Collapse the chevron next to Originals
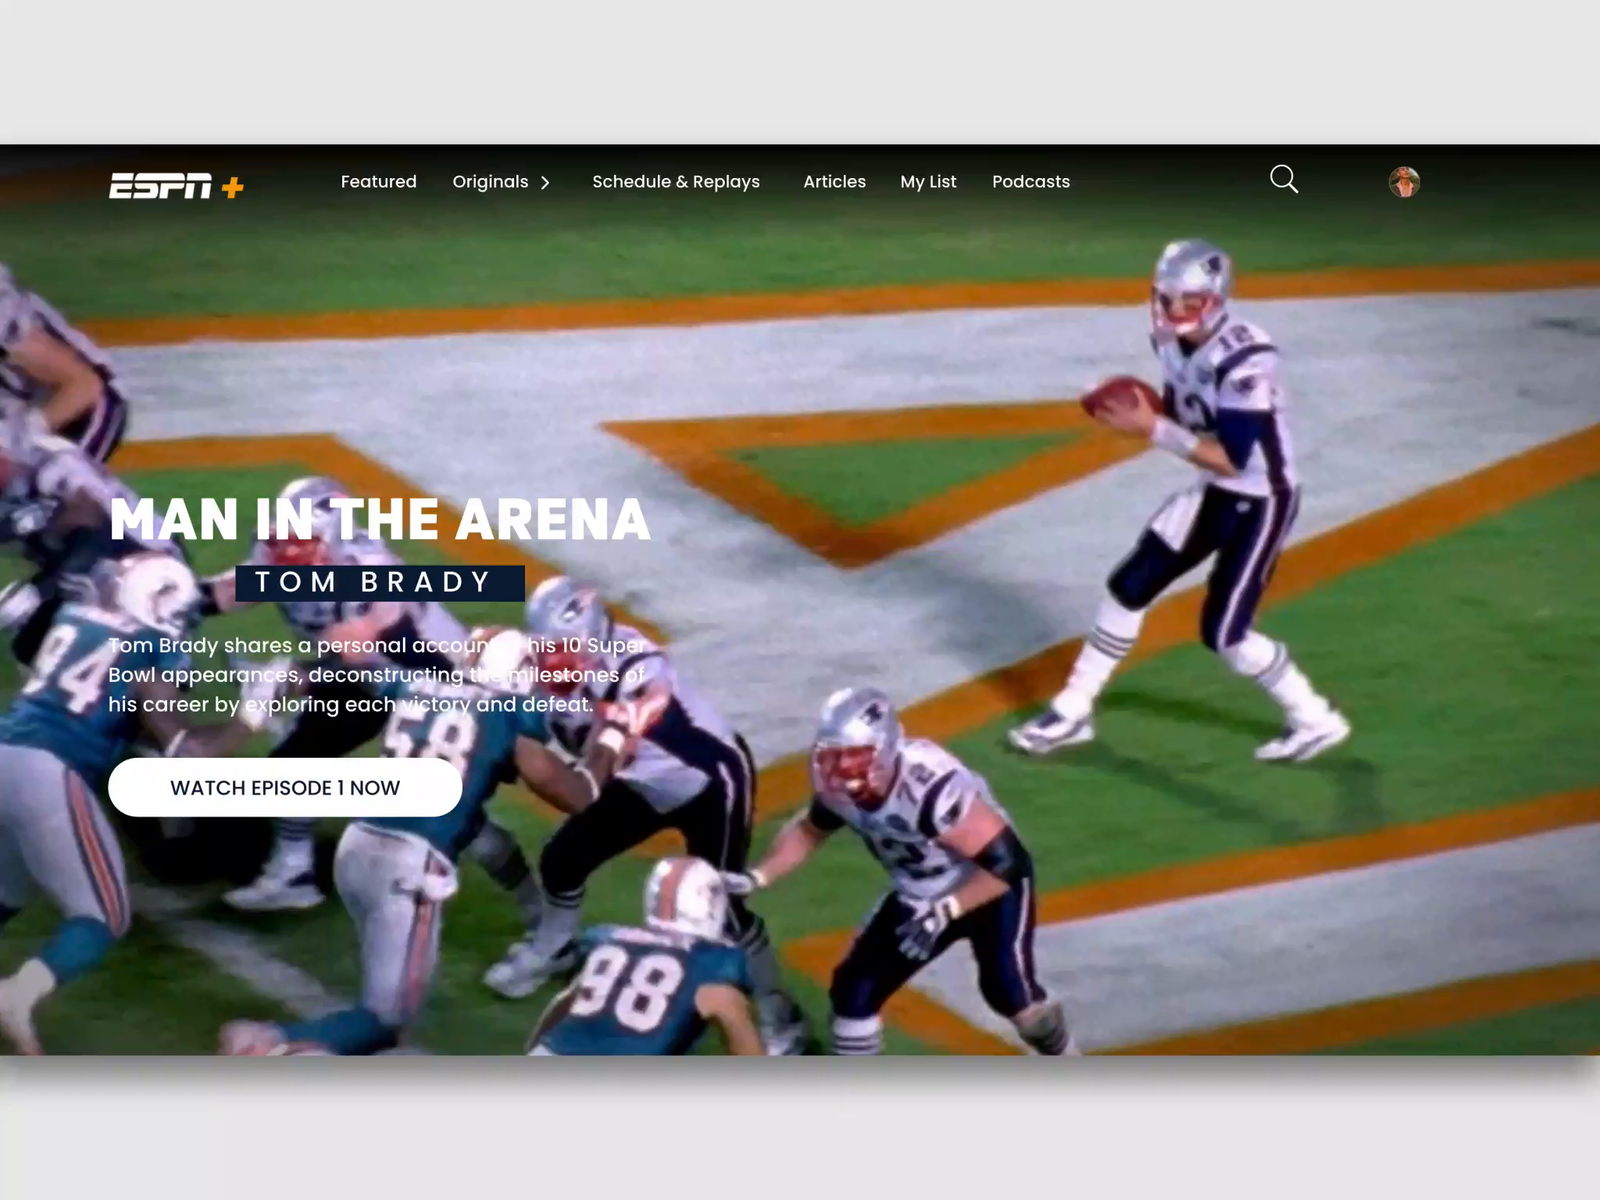1600x1200 pixels. [x=546, y=183]
